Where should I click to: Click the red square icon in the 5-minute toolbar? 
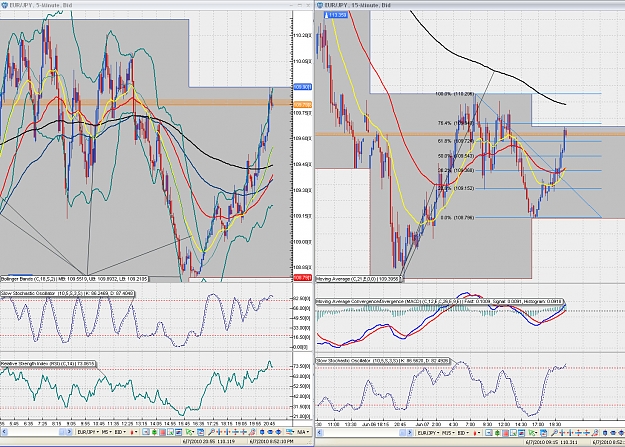pos(162,432)
